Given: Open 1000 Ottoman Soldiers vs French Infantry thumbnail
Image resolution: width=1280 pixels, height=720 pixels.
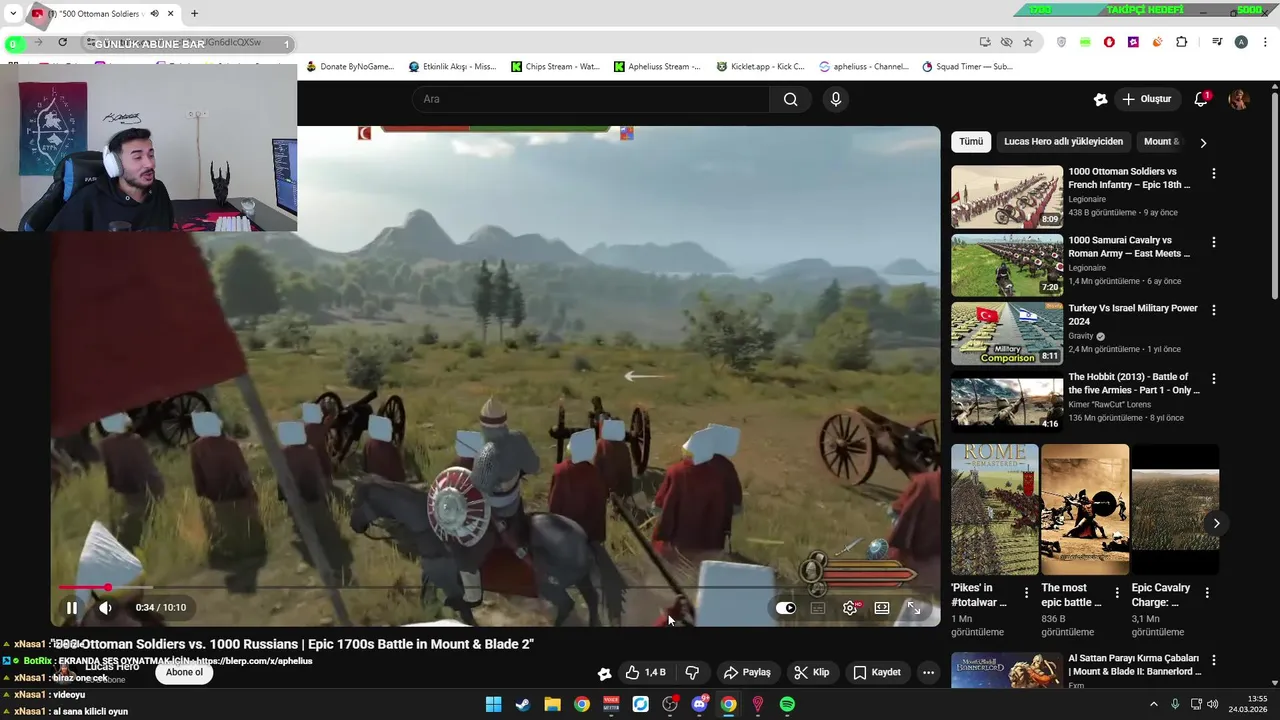Looking at the screenshot, I should [1007, 196].
